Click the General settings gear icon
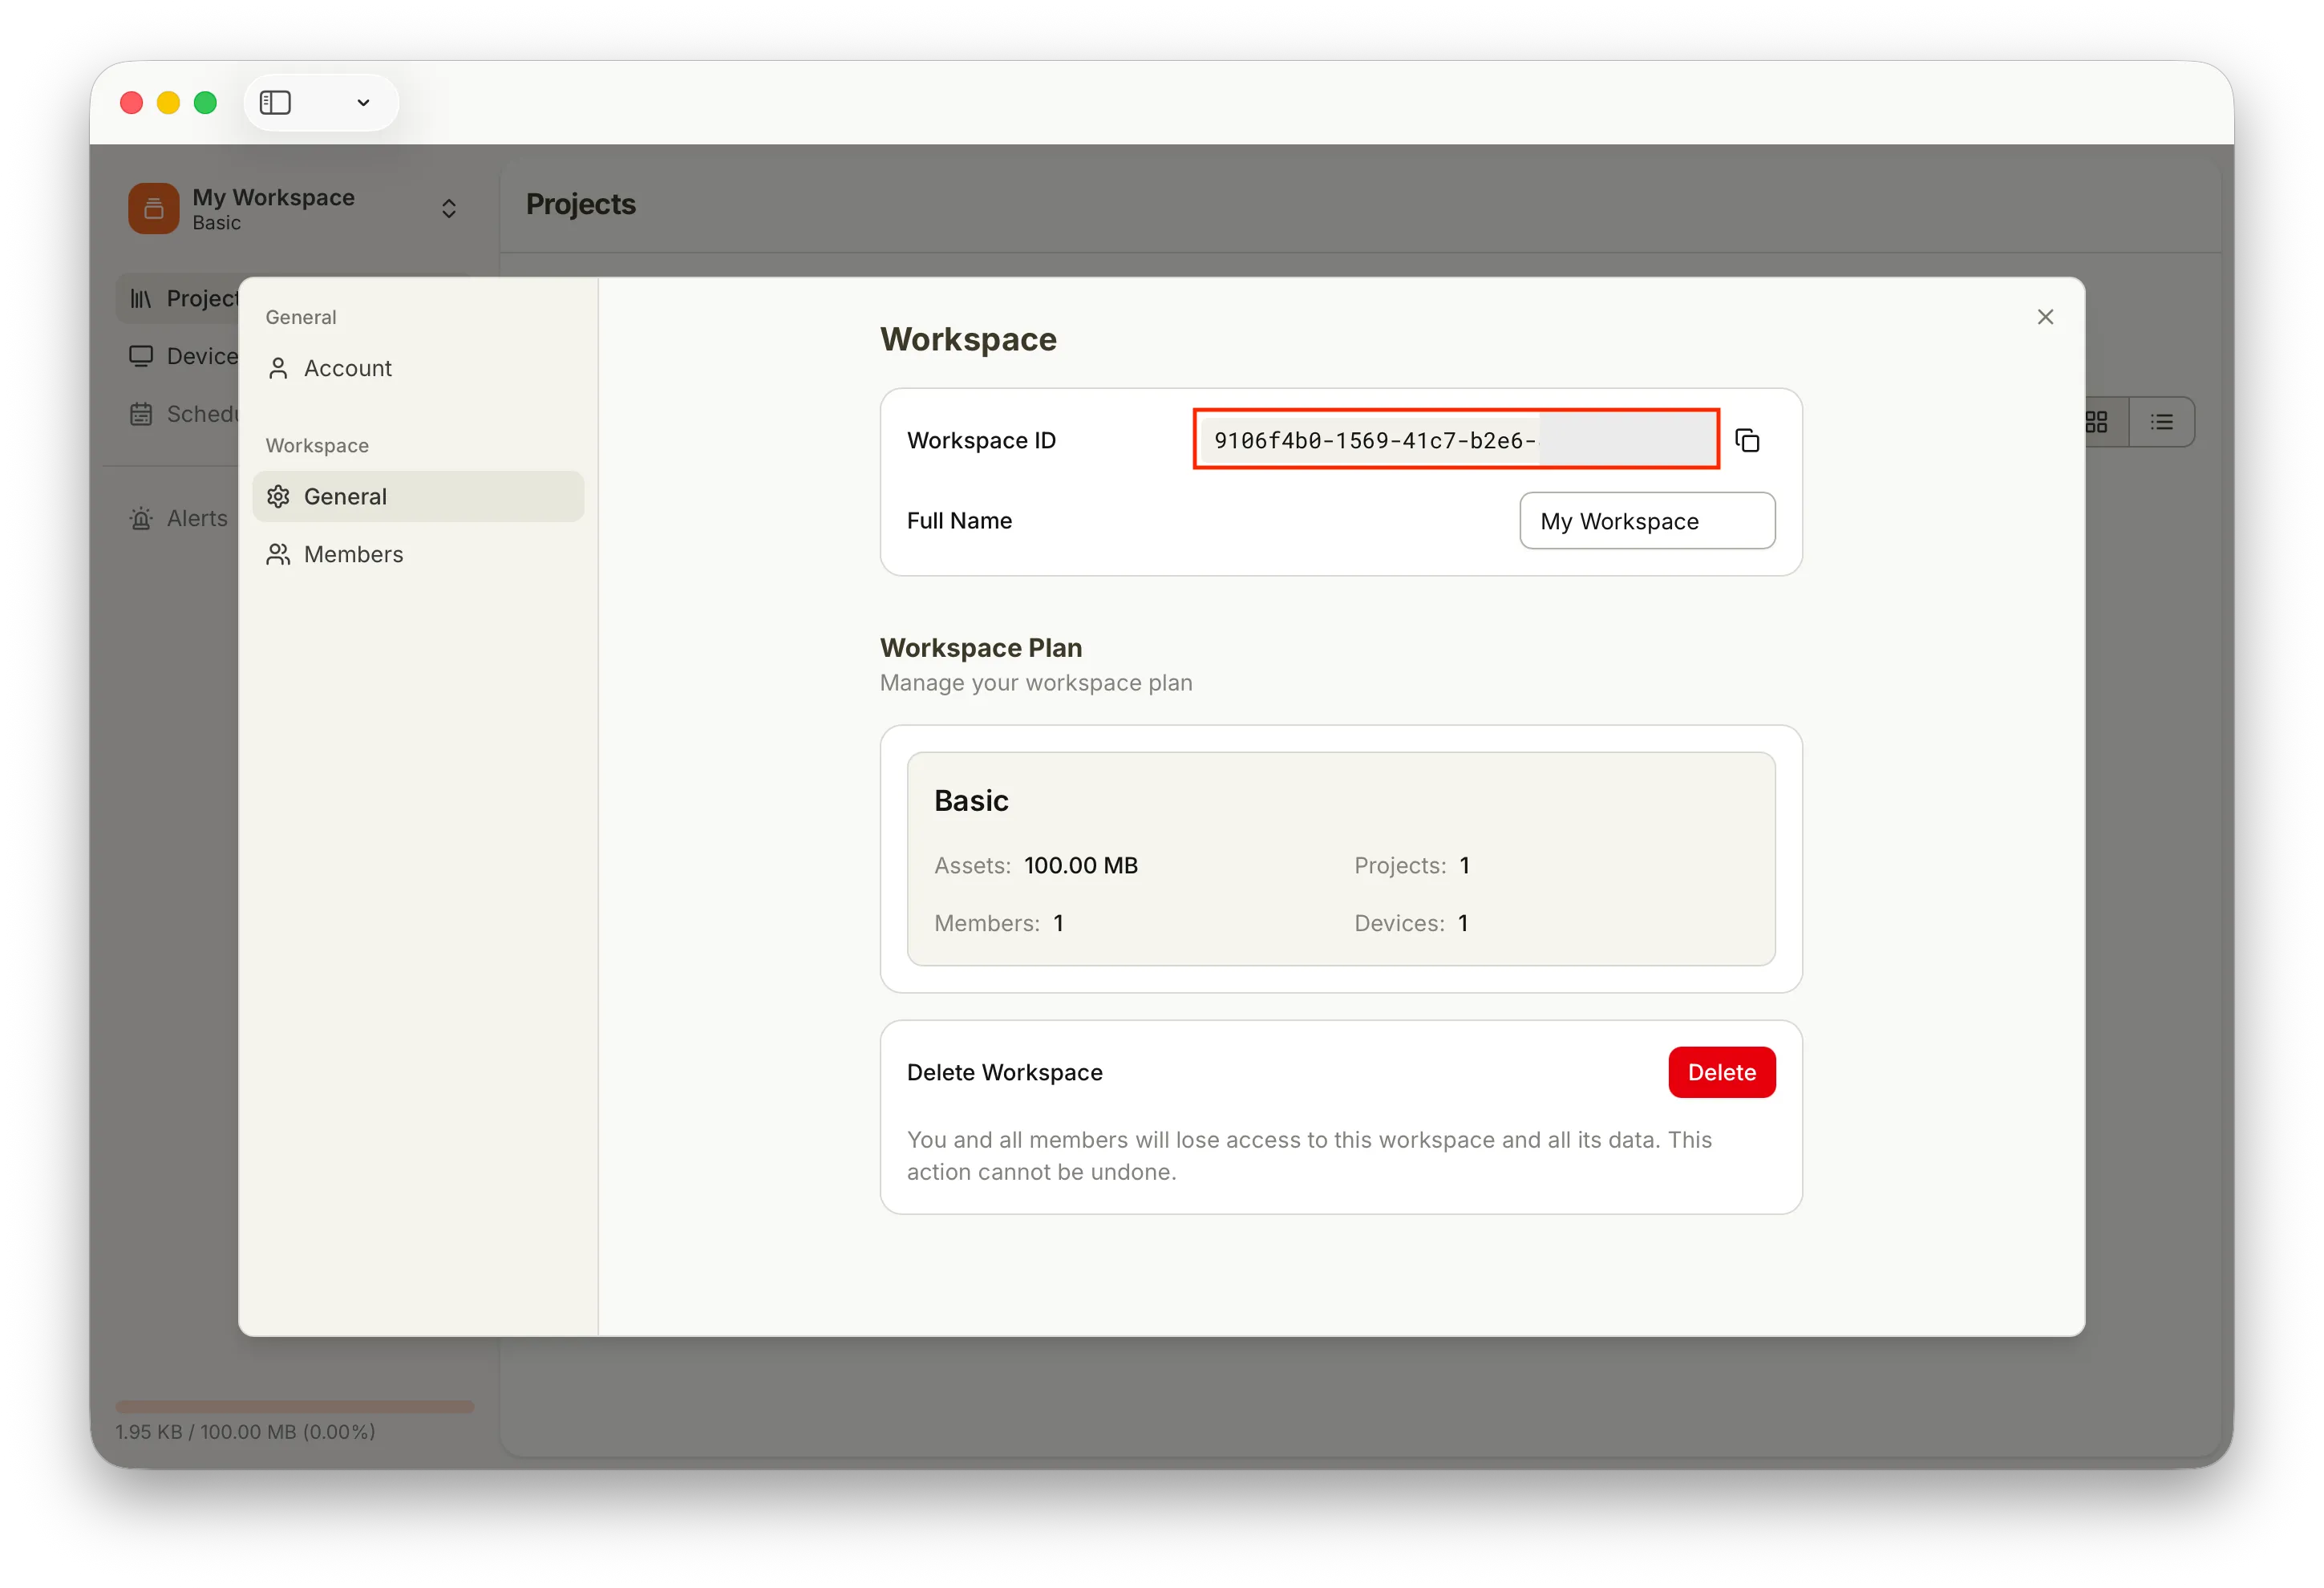 pyautogui.click(x=278, y=496)
